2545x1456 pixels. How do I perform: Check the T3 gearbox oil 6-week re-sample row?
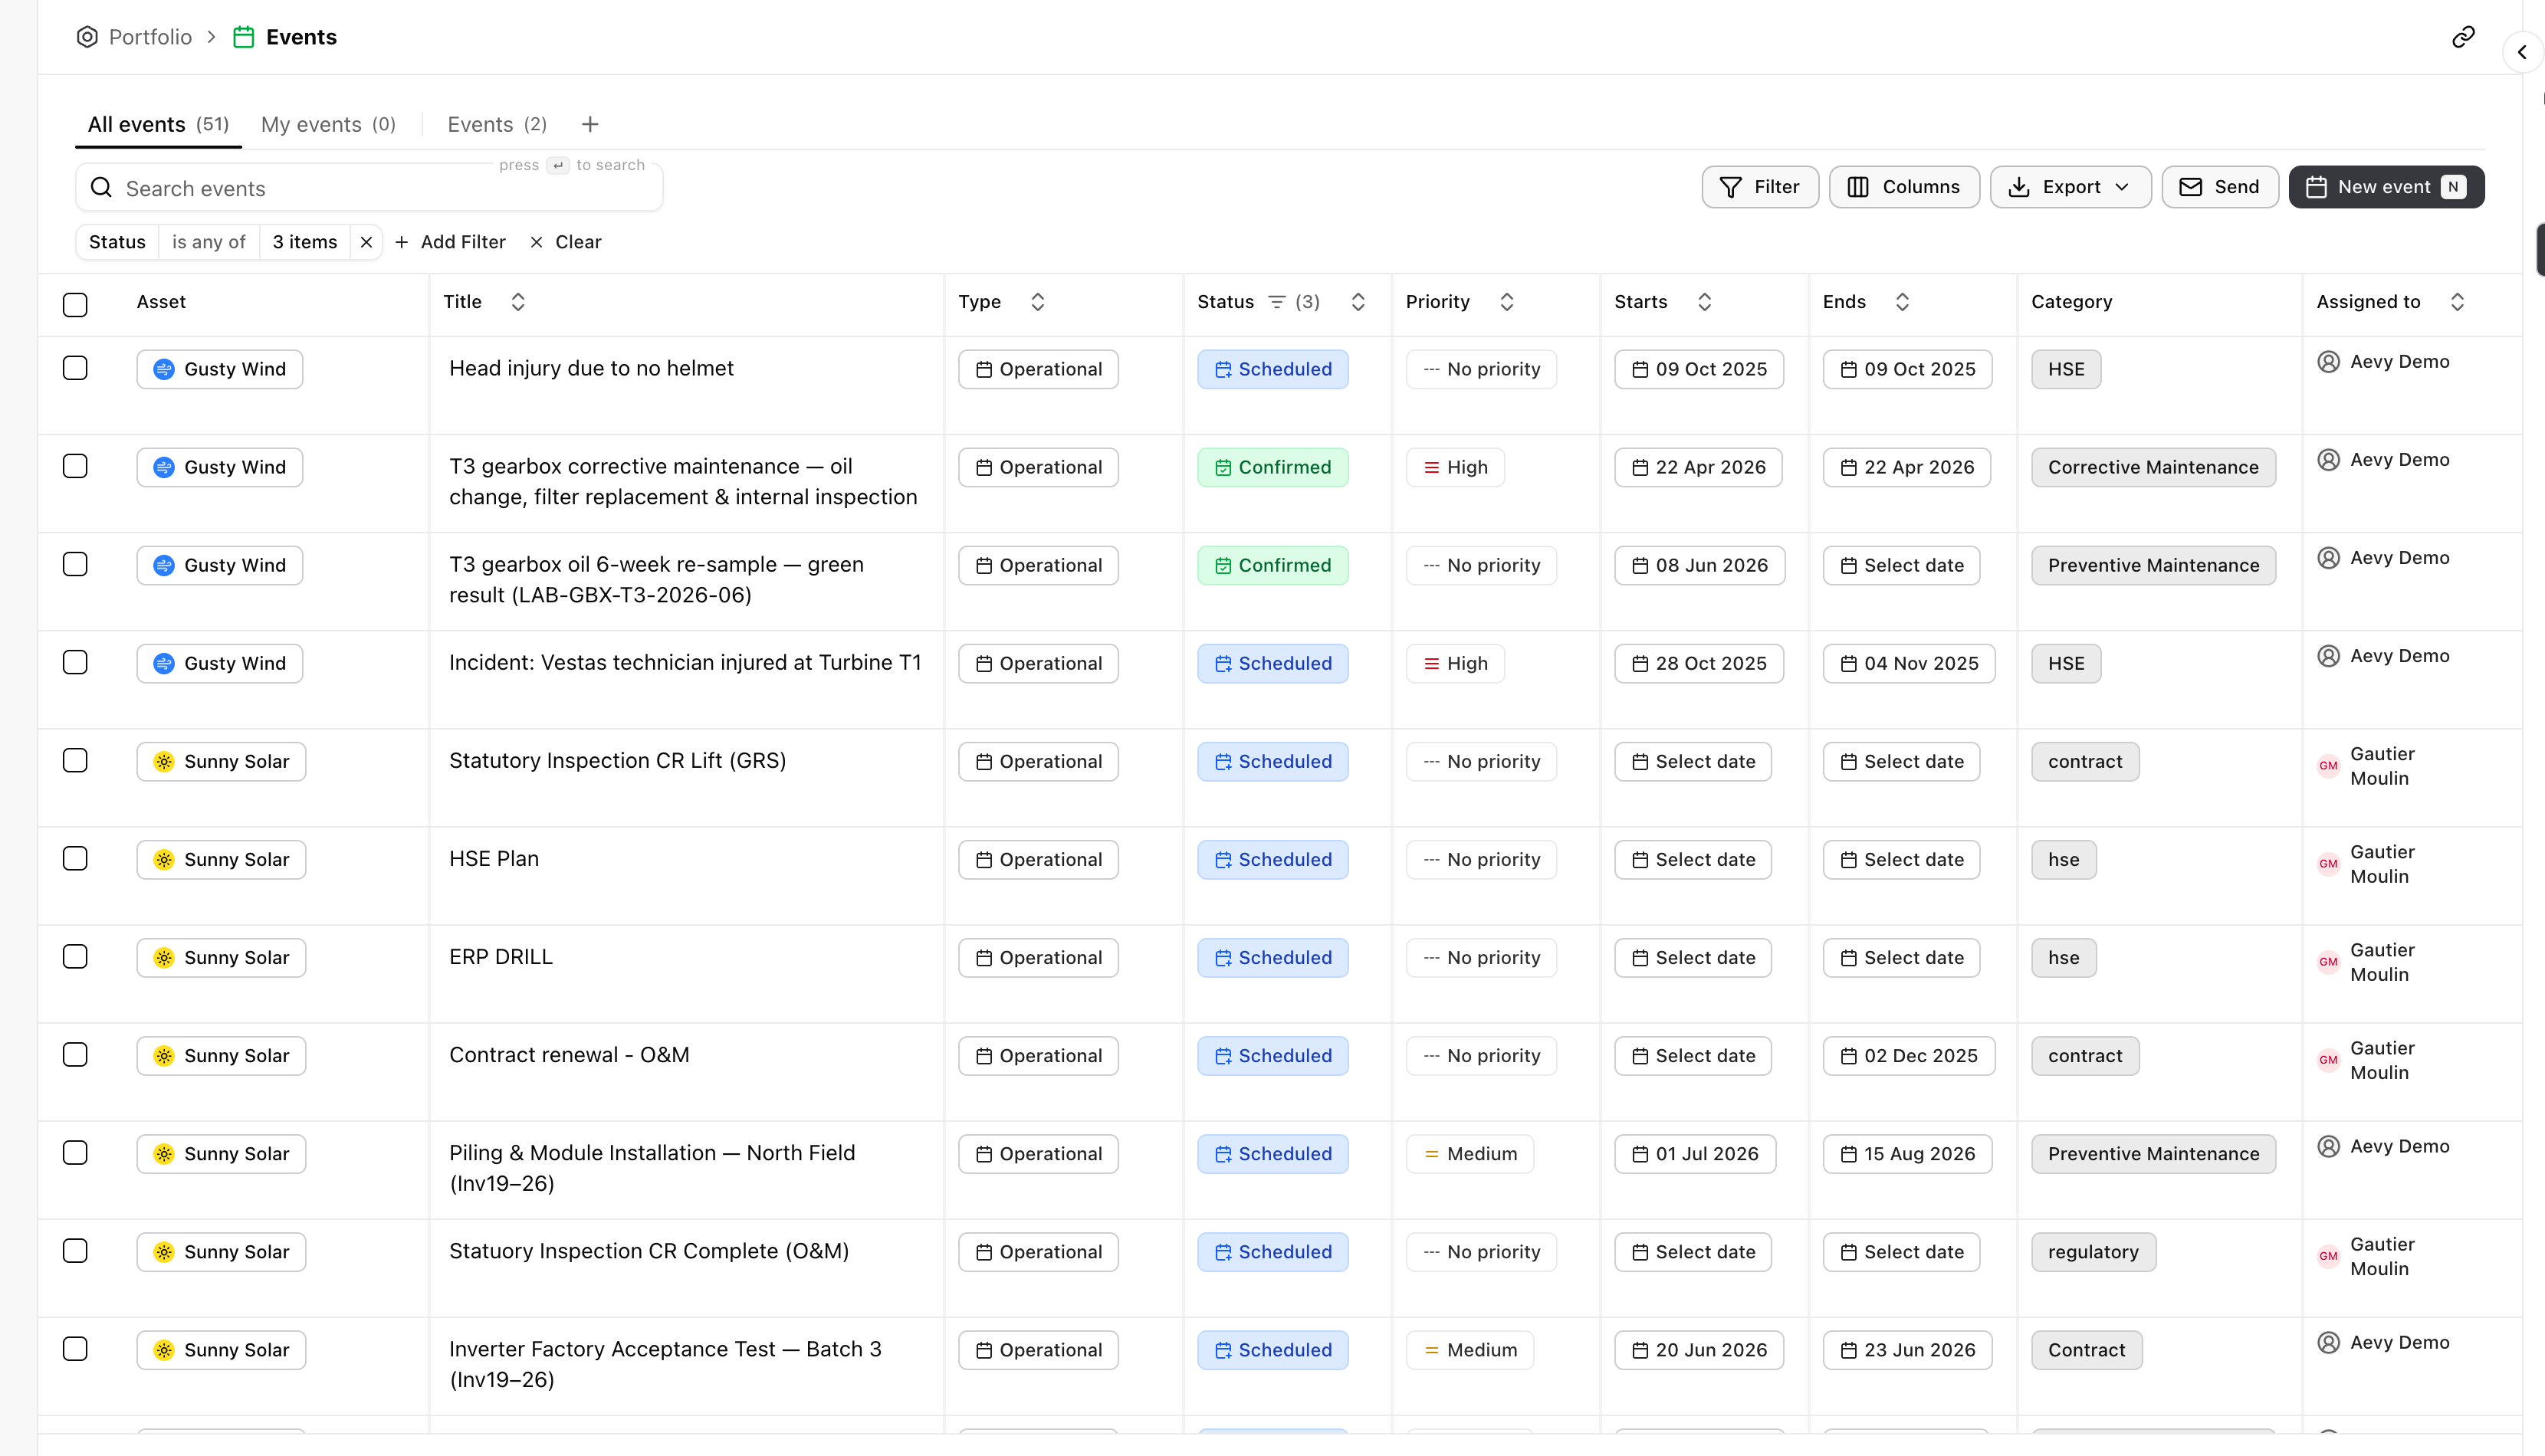click(75, 564)
